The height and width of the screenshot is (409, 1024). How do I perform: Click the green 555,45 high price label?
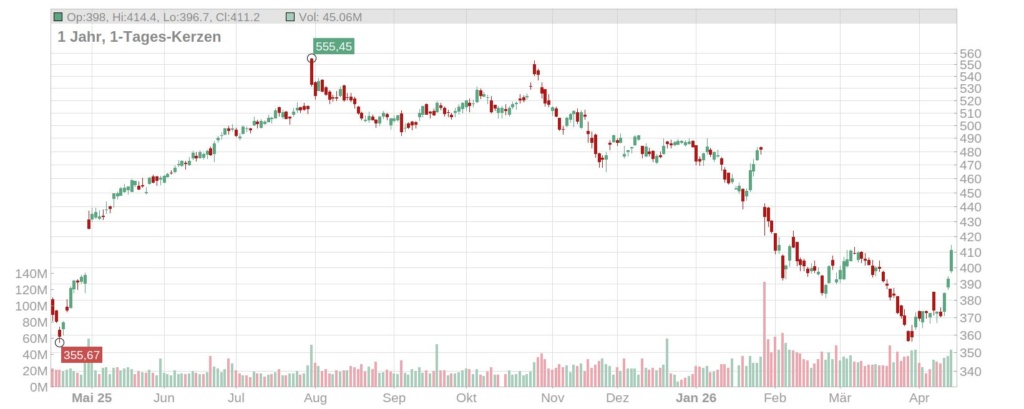click(332, 46)
